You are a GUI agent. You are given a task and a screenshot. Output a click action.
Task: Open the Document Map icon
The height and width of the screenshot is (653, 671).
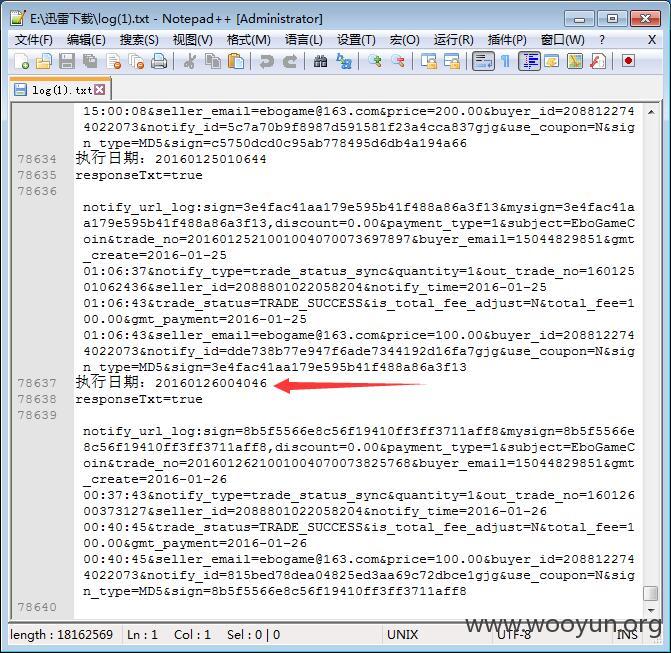click(x=575, y=62)
